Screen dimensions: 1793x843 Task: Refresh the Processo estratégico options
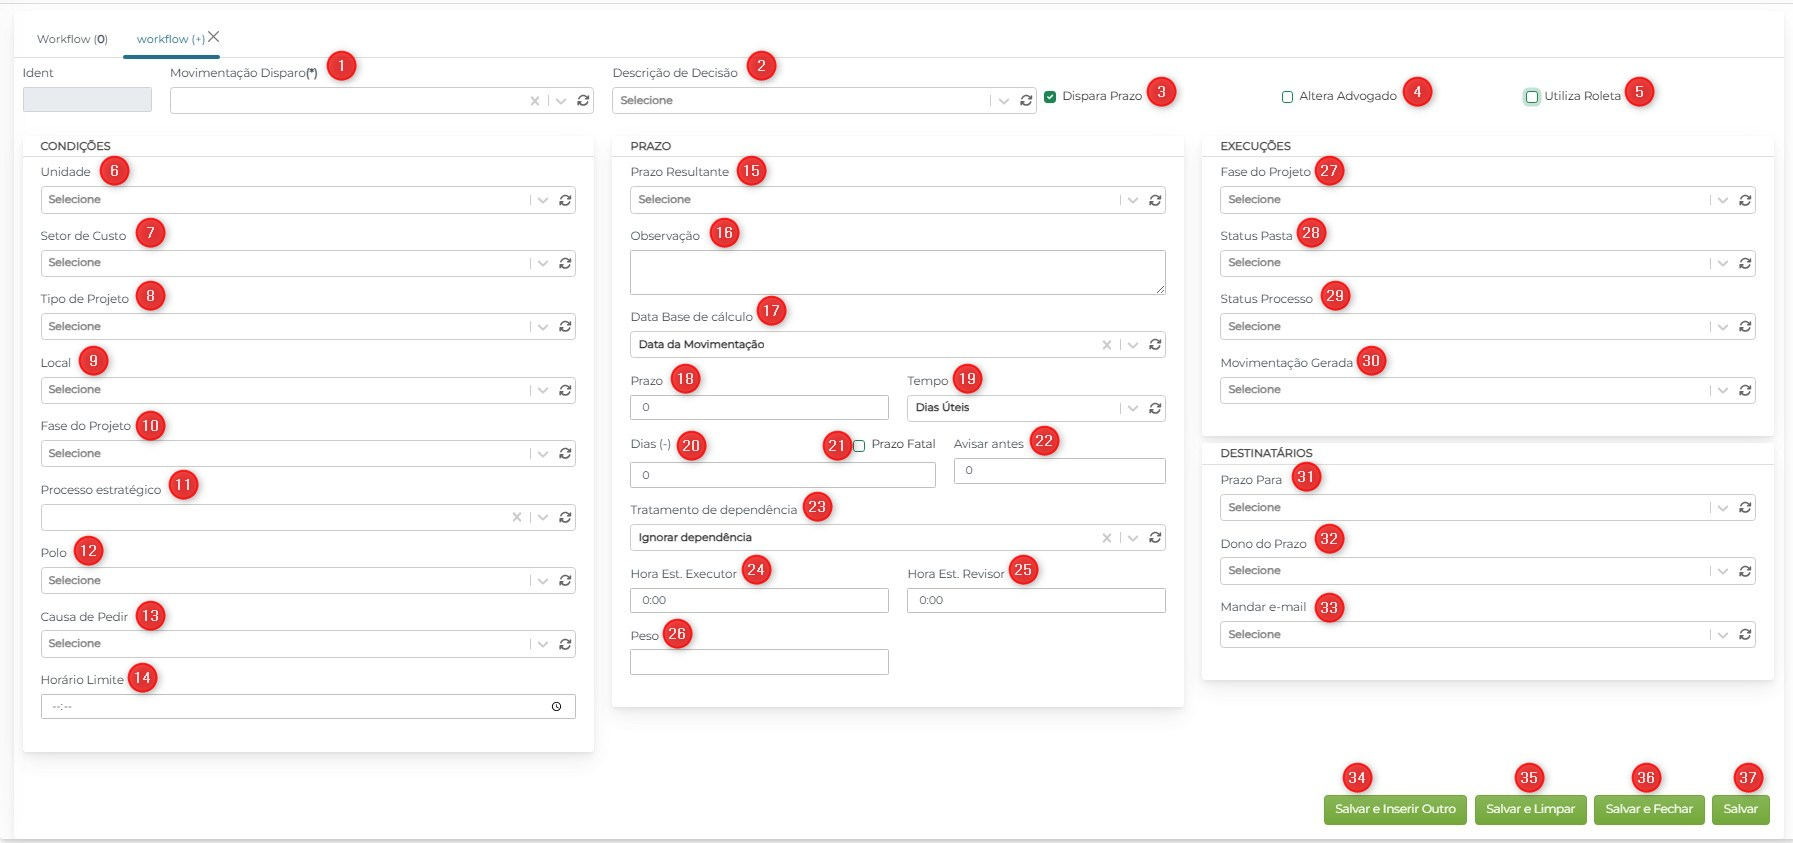565,517
